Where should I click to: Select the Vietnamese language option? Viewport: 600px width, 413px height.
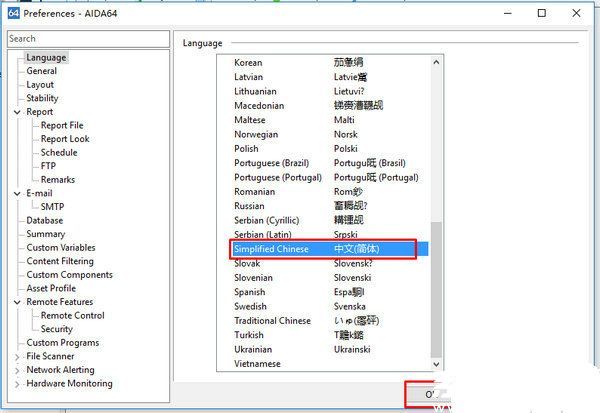258,364
